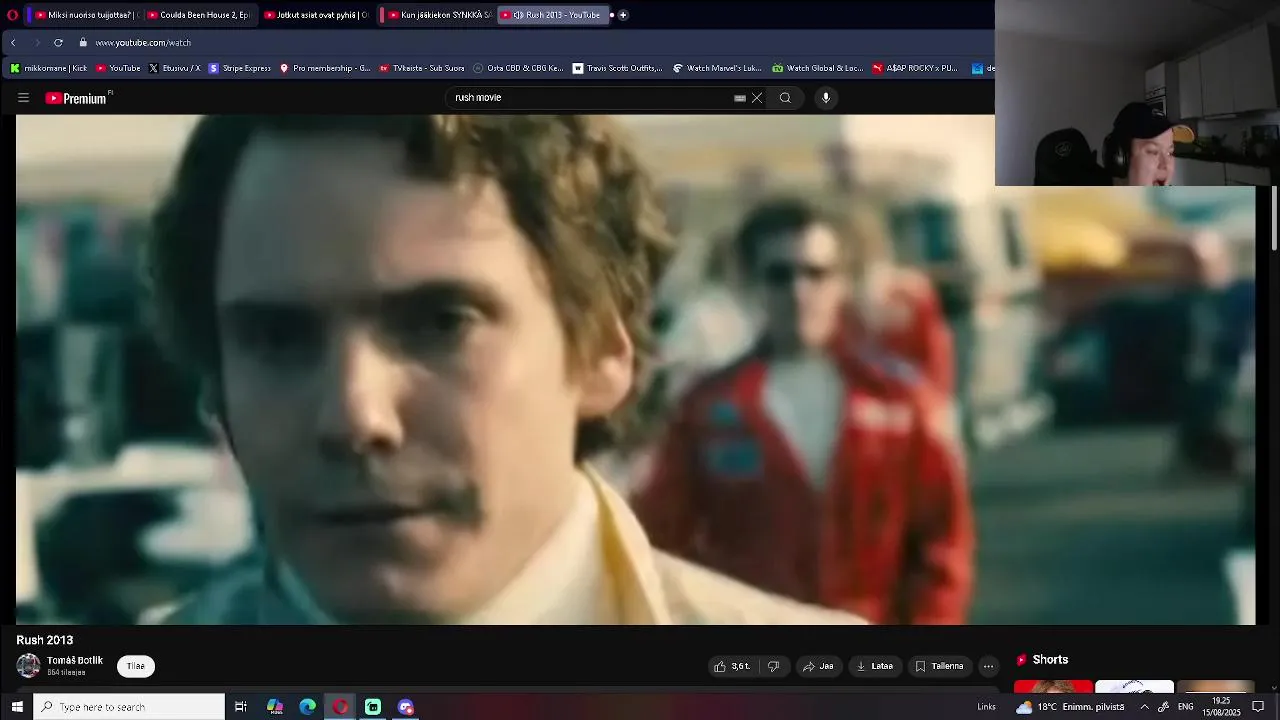Image resolution: width=1280 pixels, height=720 pixels.
Task: Reload the page with refresh icon
Action: coord(58,43)
